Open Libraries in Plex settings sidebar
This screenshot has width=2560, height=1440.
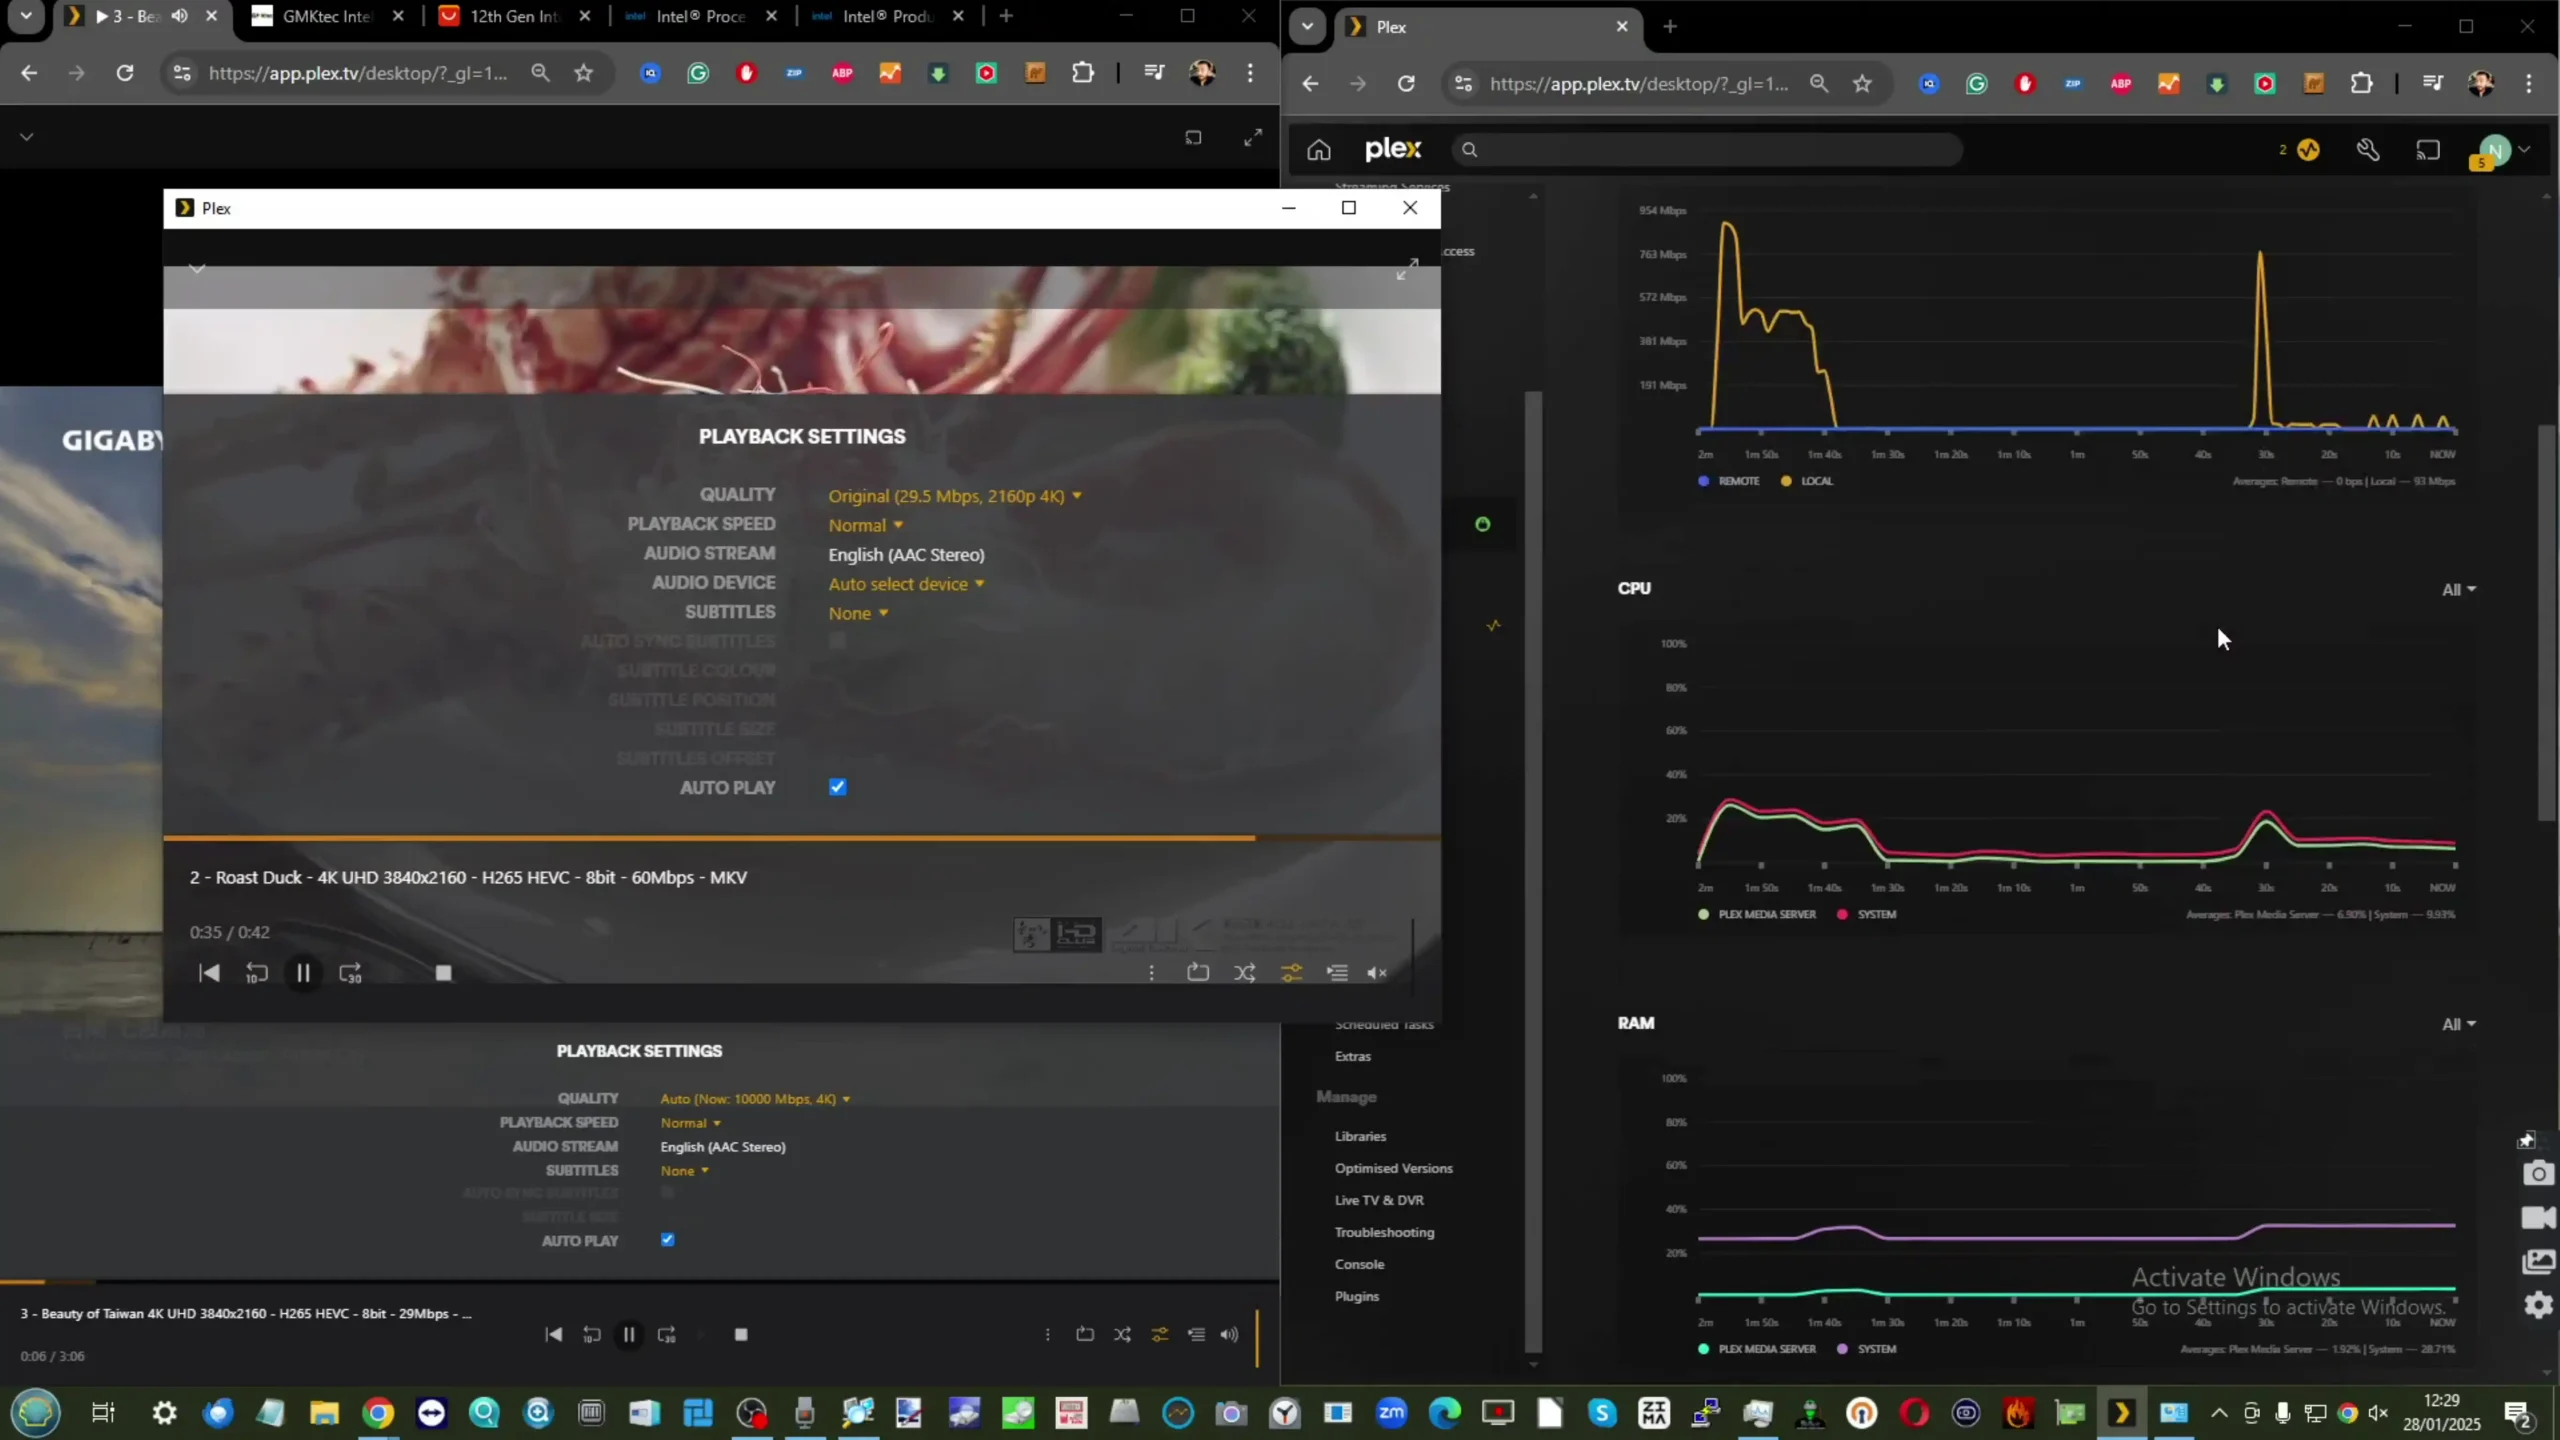(1360, 1136)
